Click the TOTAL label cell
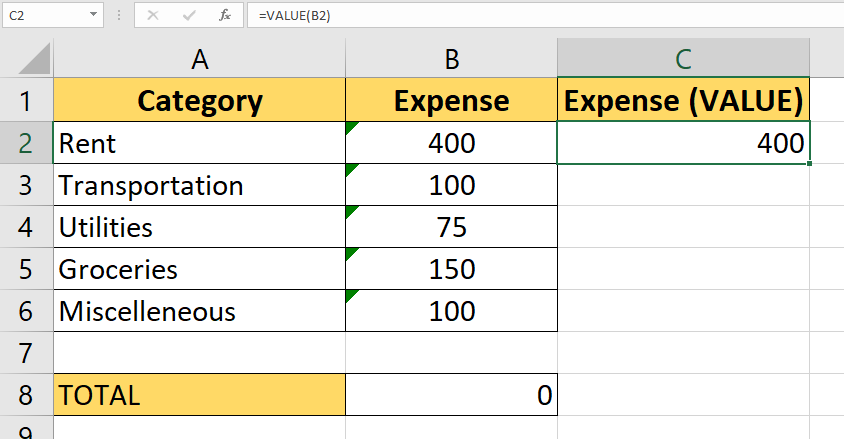 200,395
